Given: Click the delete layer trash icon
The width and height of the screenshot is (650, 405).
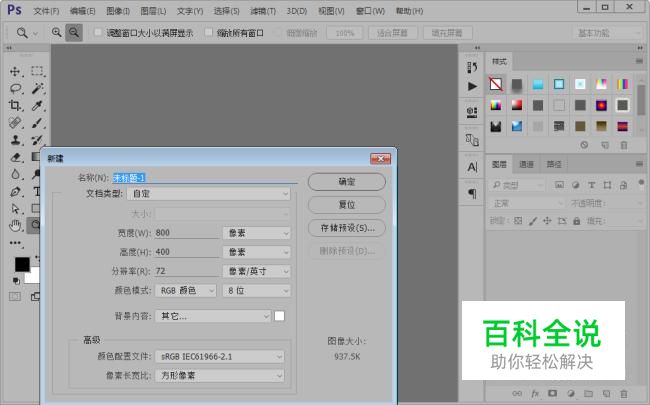Looking at the screenshot, I should pyautogui.click(x=623, y=393).
